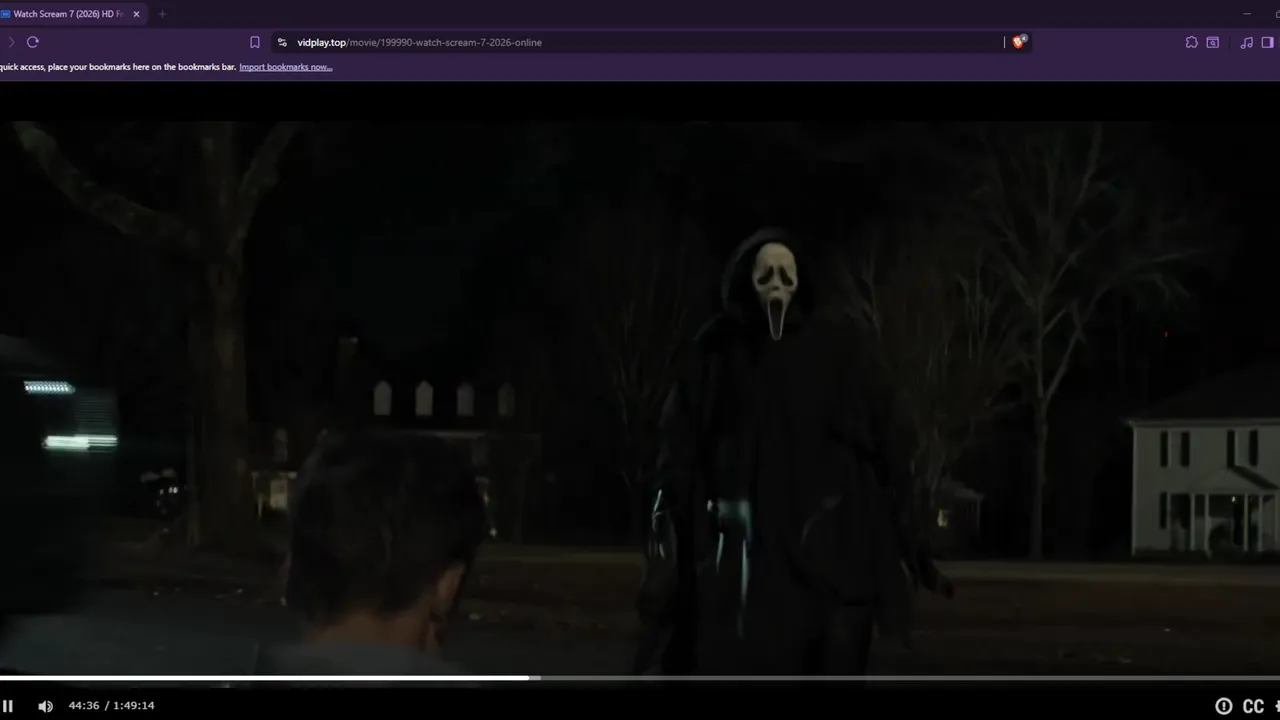The width and height of the screenshot is (1280, 720).
Task: Close the Watch Scream 7 tab
Action: [x=136, y=14]
